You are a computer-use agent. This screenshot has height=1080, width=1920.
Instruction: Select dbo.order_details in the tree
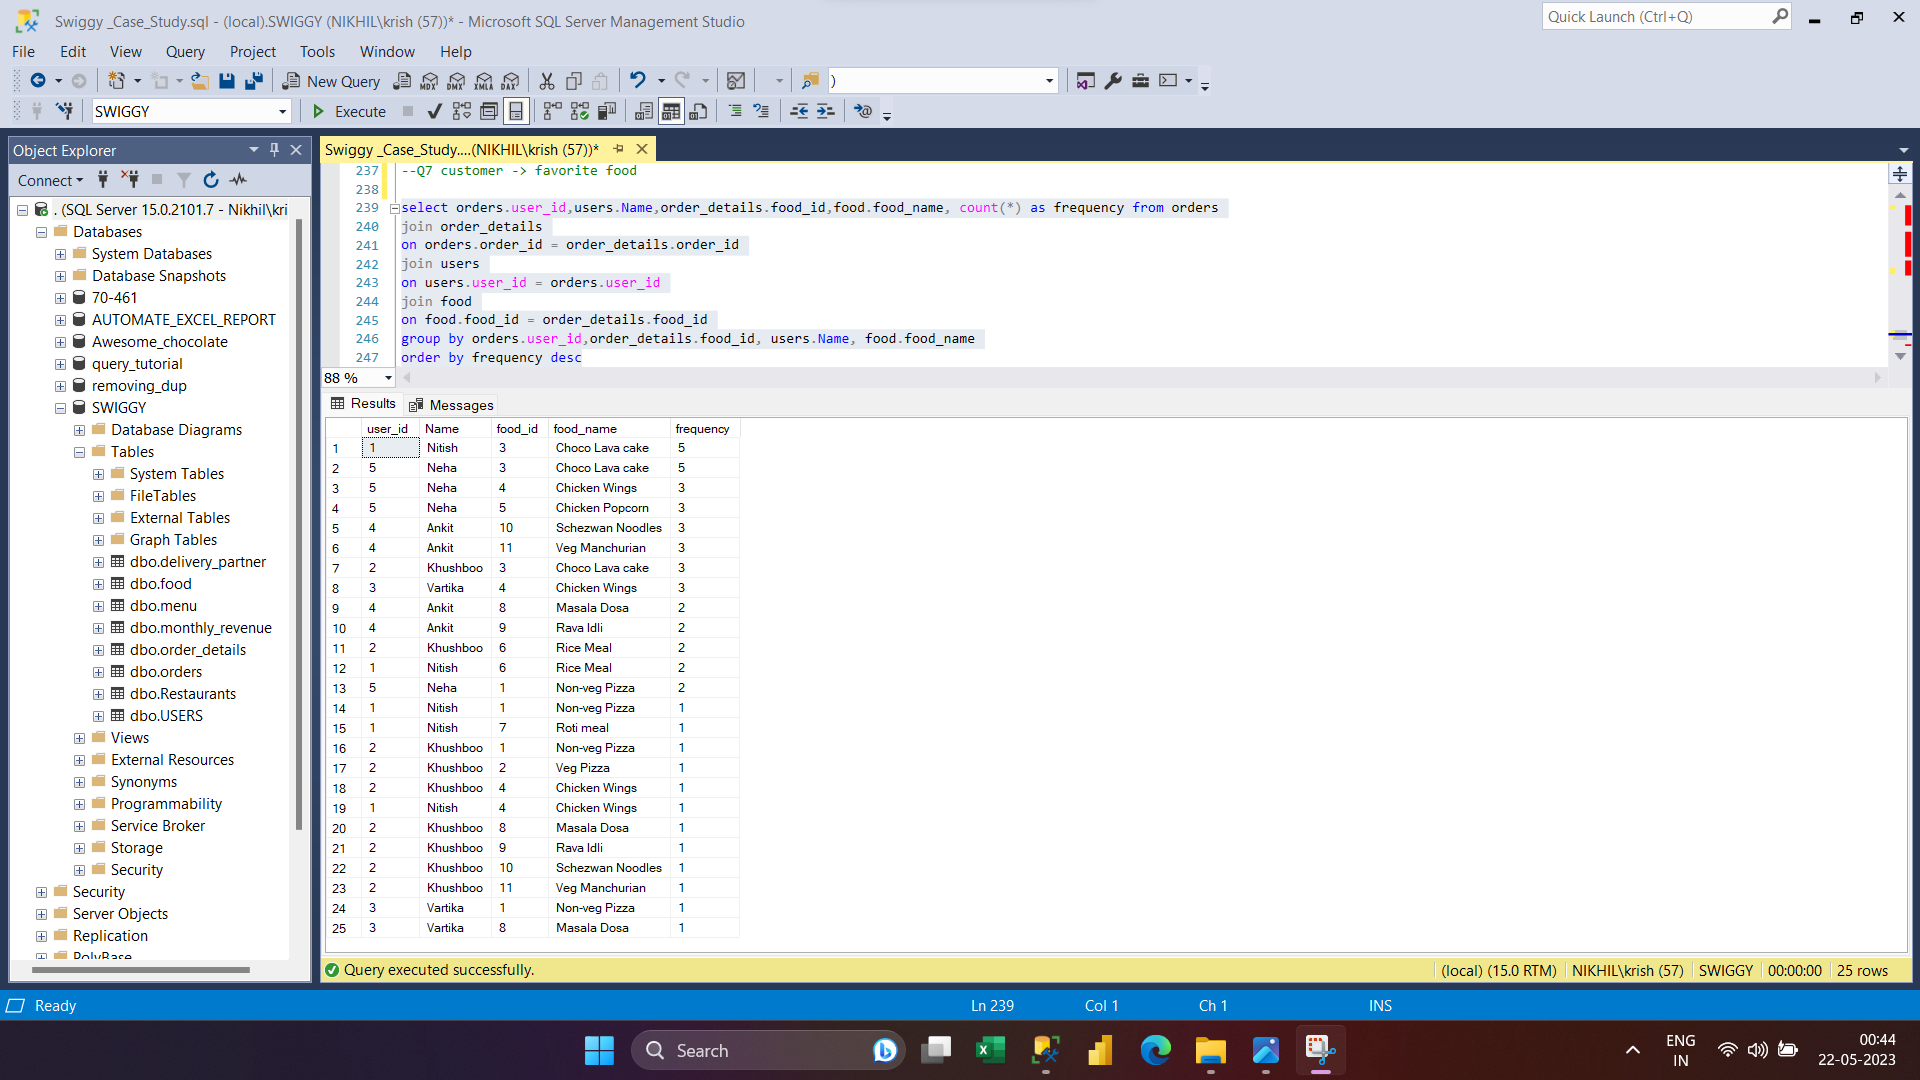(x=187, y=650)
